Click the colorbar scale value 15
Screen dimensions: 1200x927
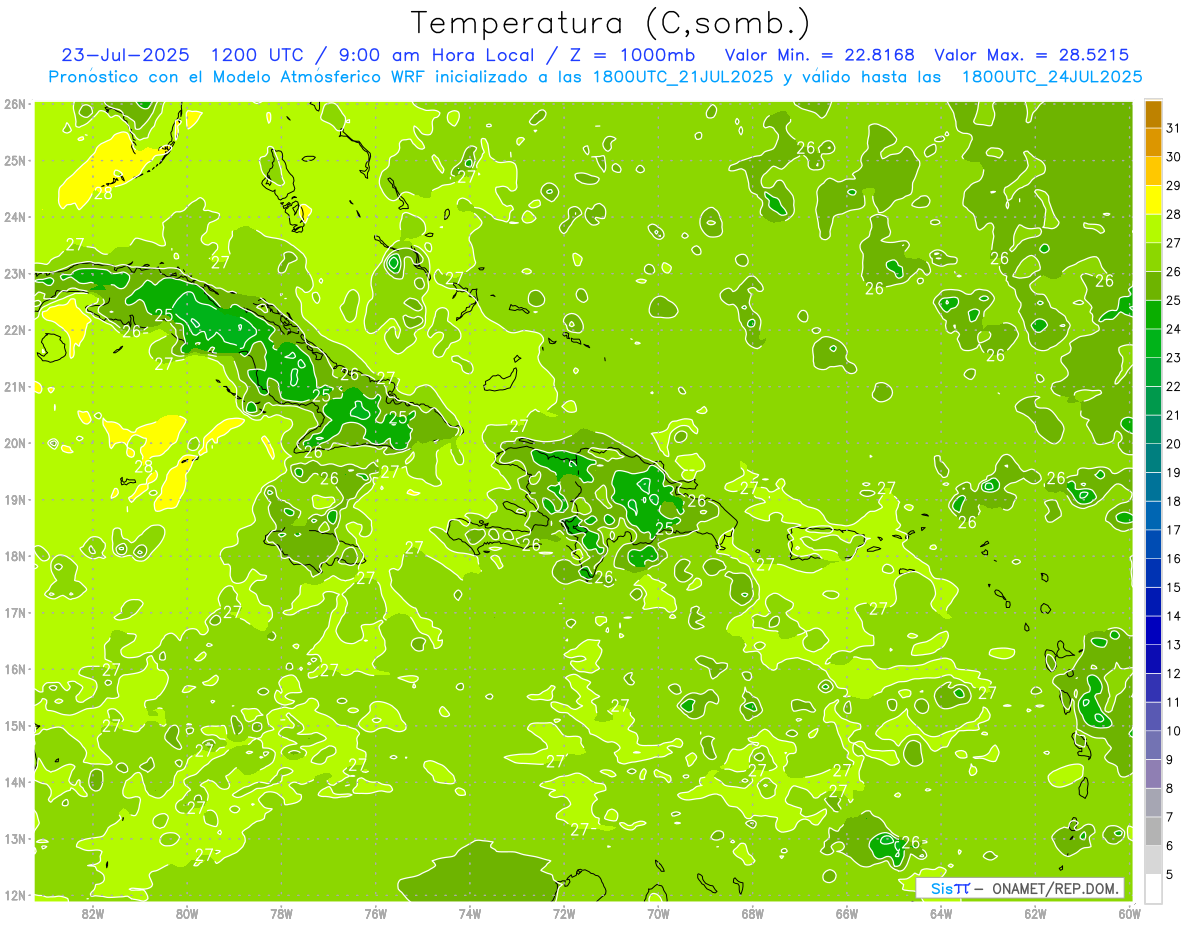click(x=1174, y=588)
